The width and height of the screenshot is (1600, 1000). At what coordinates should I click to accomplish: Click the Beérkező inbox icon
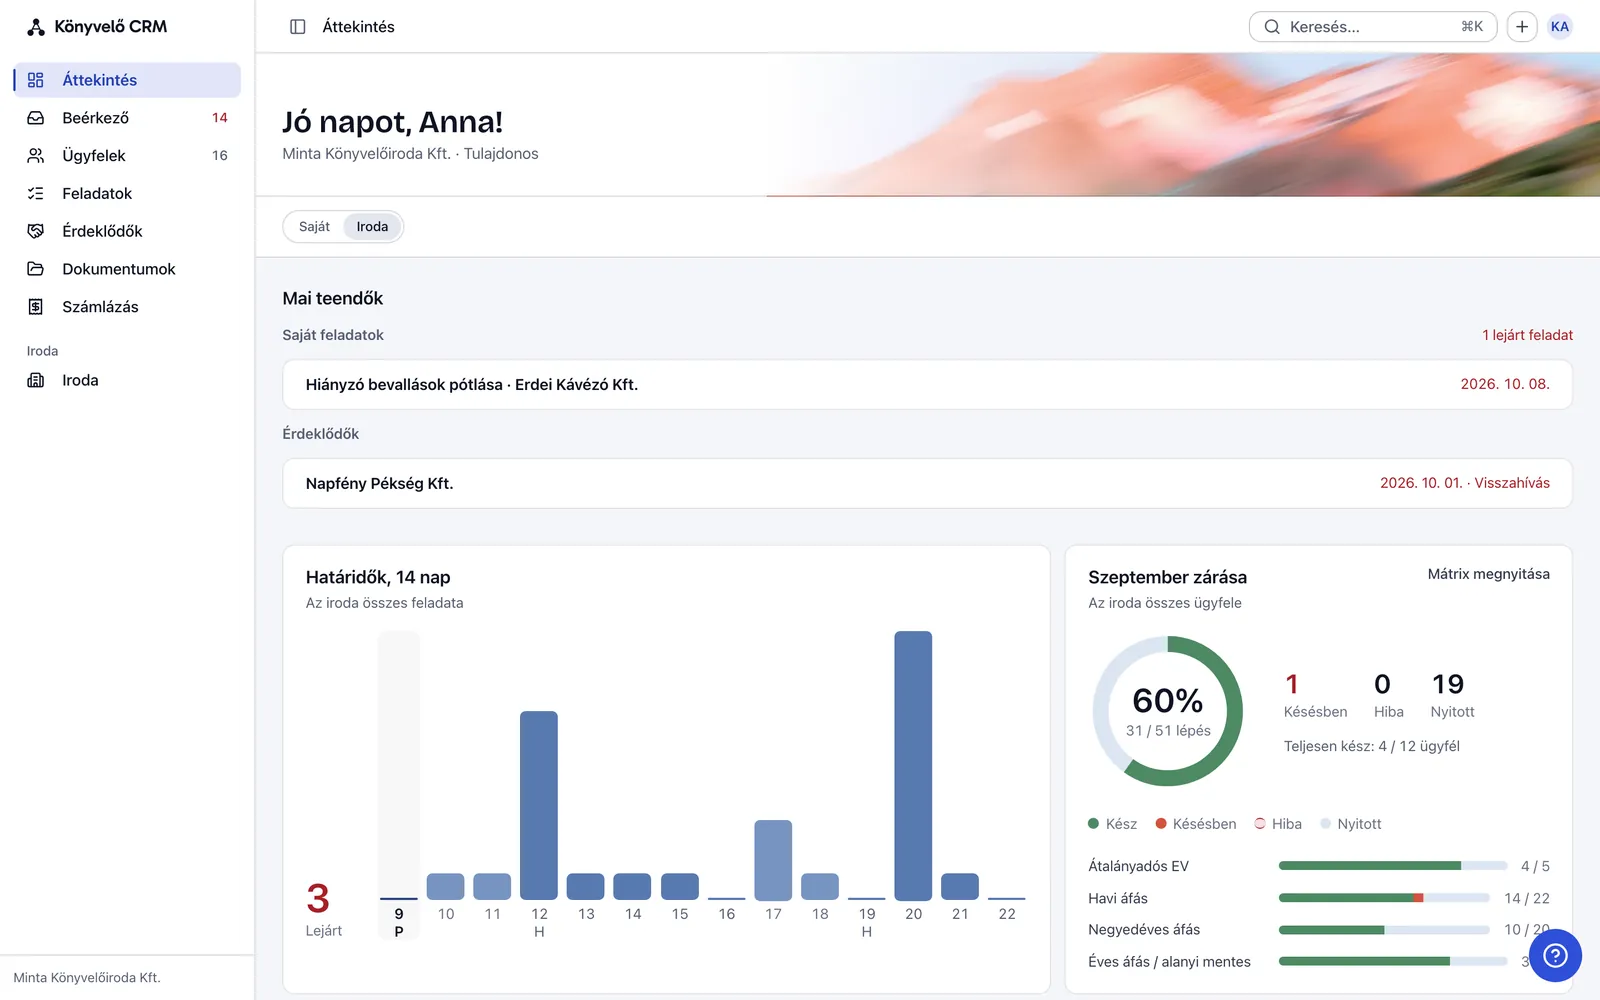[x=36, y=118]
